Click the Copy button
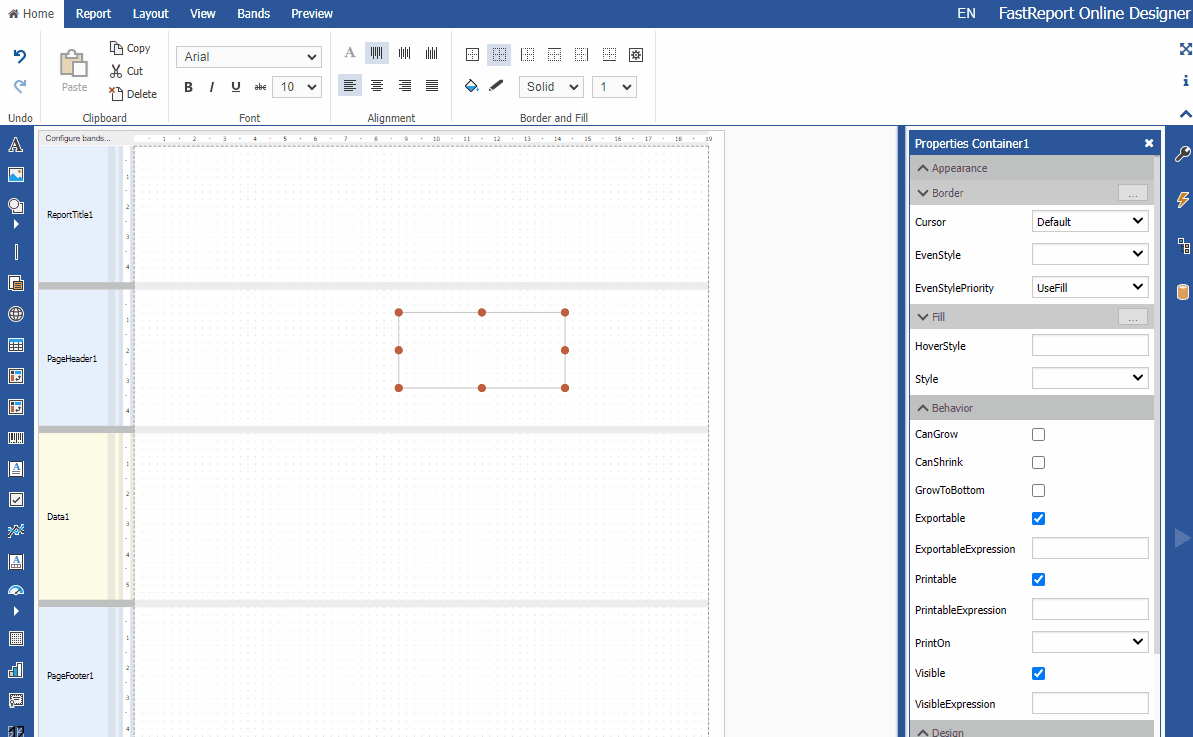1193x737 pixels. 130,48
